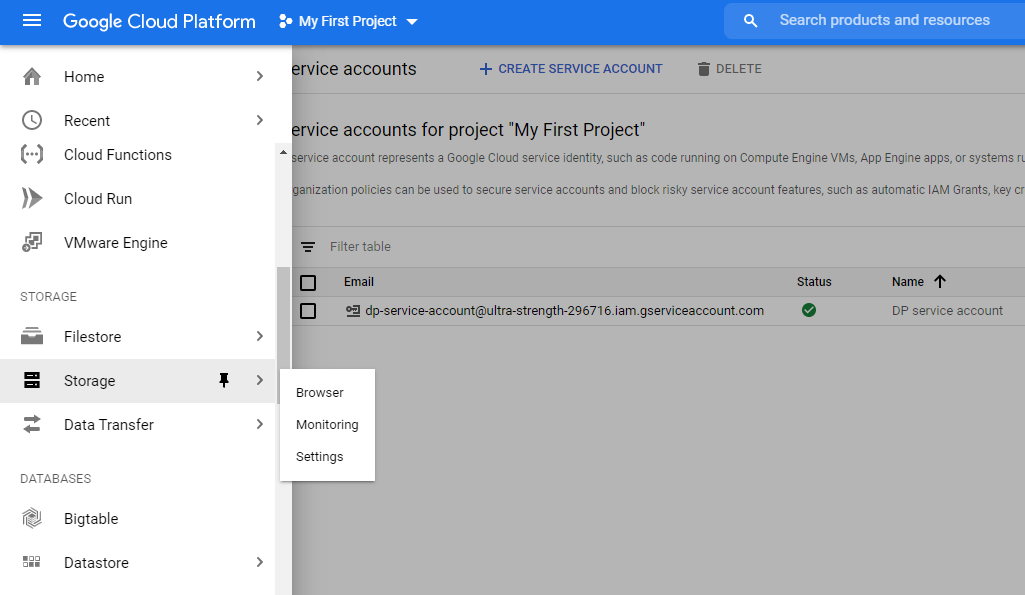The height and width of the screenshot is (595, 1025).
Task: Click the Storage icon in sidebar
Action: [x=31, y=380]
